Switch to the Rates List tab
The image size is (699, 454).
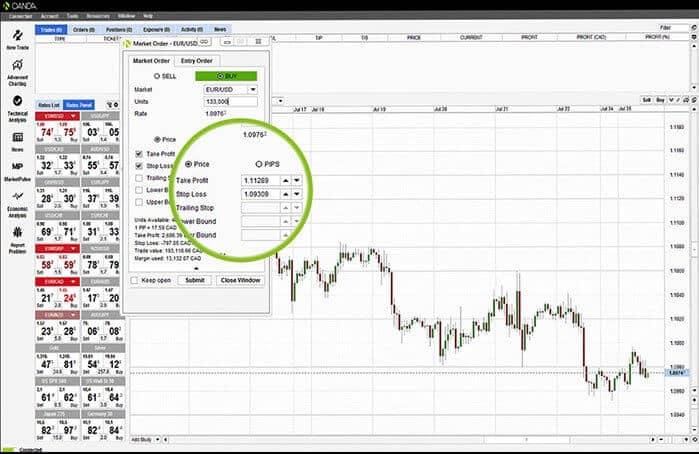tap(49, 105)
